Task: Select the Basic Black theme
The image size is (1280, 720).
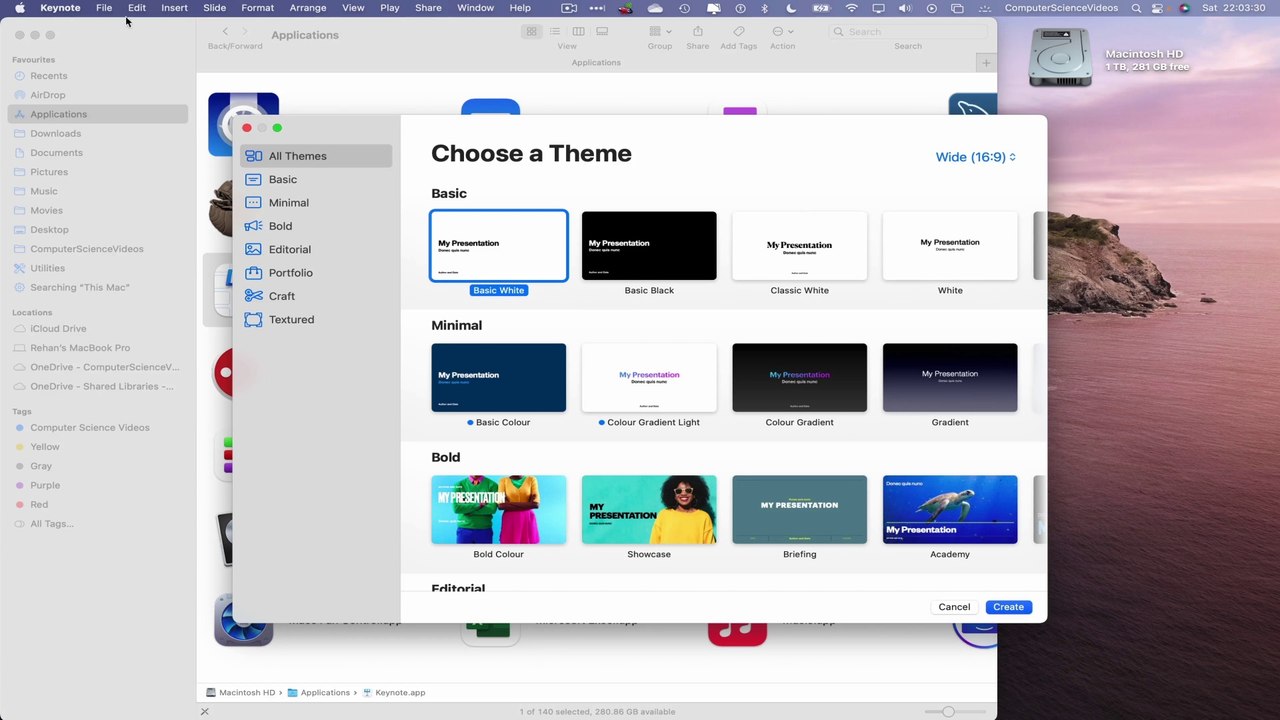Action: [x=649, y=246]
